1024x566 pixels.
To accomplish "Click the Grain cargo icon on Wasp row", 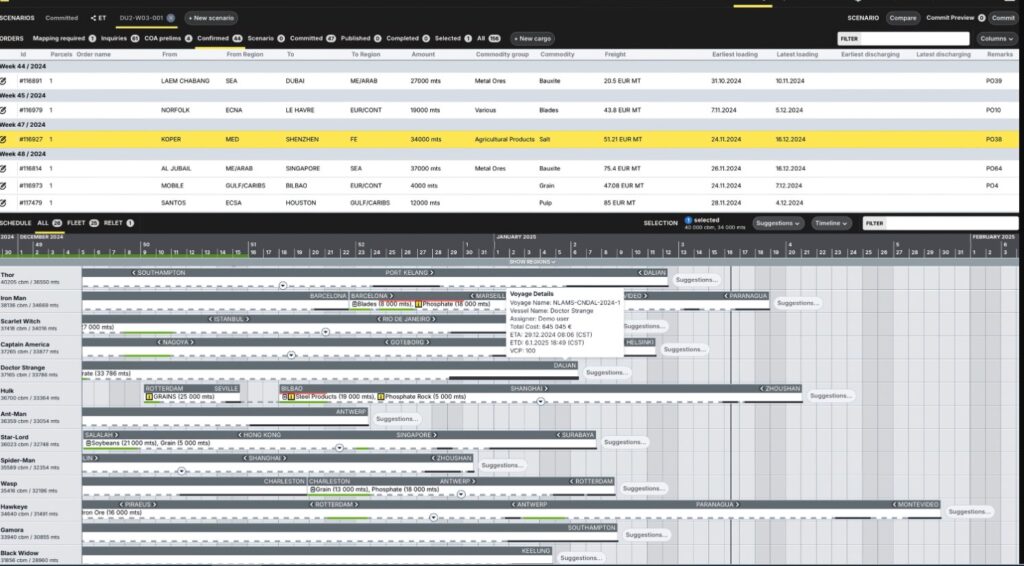I will point(312,490).
